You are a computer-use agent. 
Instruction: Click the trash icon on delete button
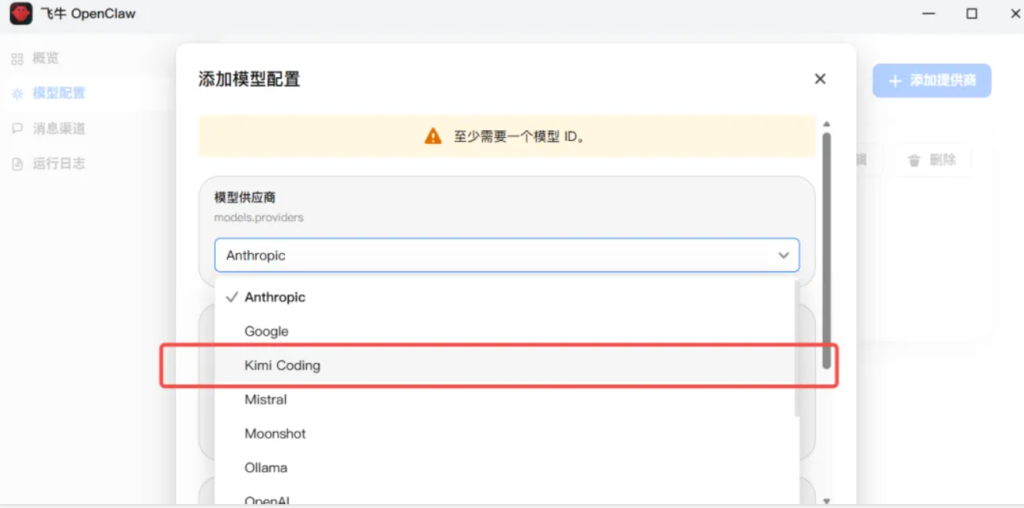pos(913,160)
